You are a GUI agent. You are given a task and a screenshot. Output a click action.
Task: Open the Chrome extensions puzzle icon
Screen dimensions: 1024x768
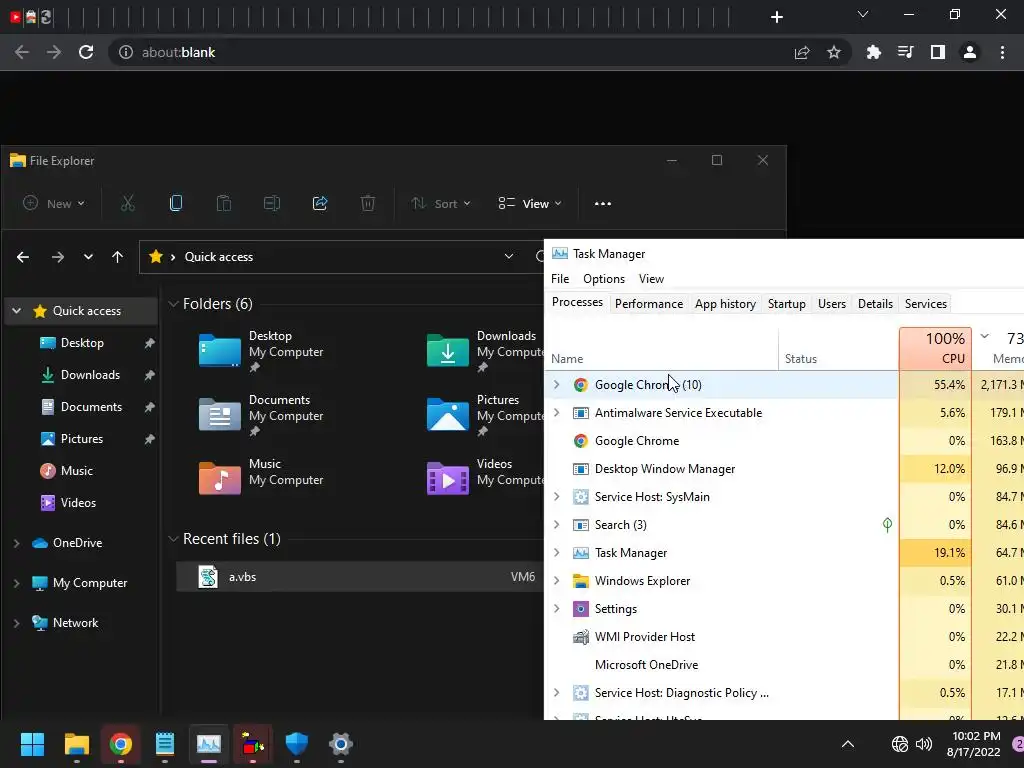[x=874, y=52]
